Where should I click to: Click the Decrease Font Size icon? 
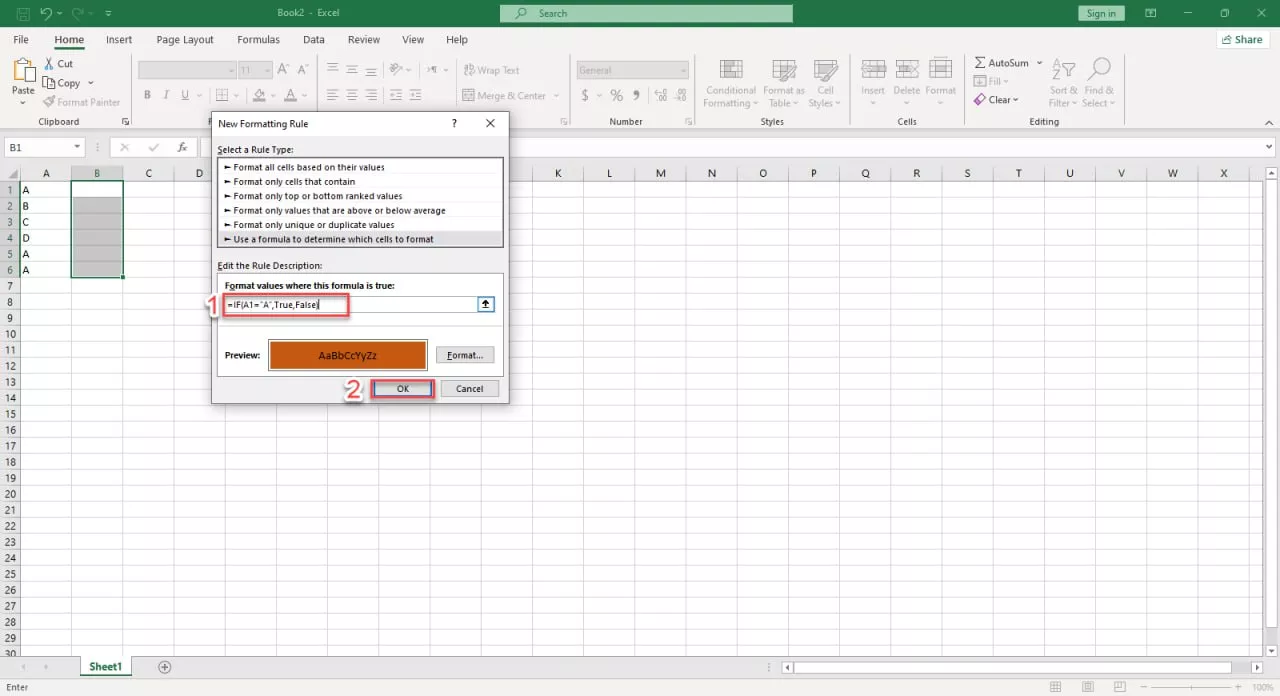click(x=304, y=70)
